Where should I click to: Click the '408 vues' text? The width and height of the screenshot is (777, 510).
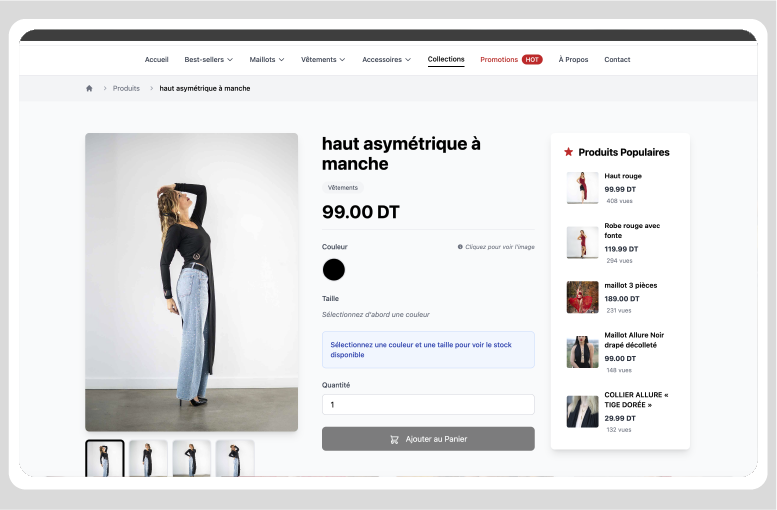click(619, 201)
